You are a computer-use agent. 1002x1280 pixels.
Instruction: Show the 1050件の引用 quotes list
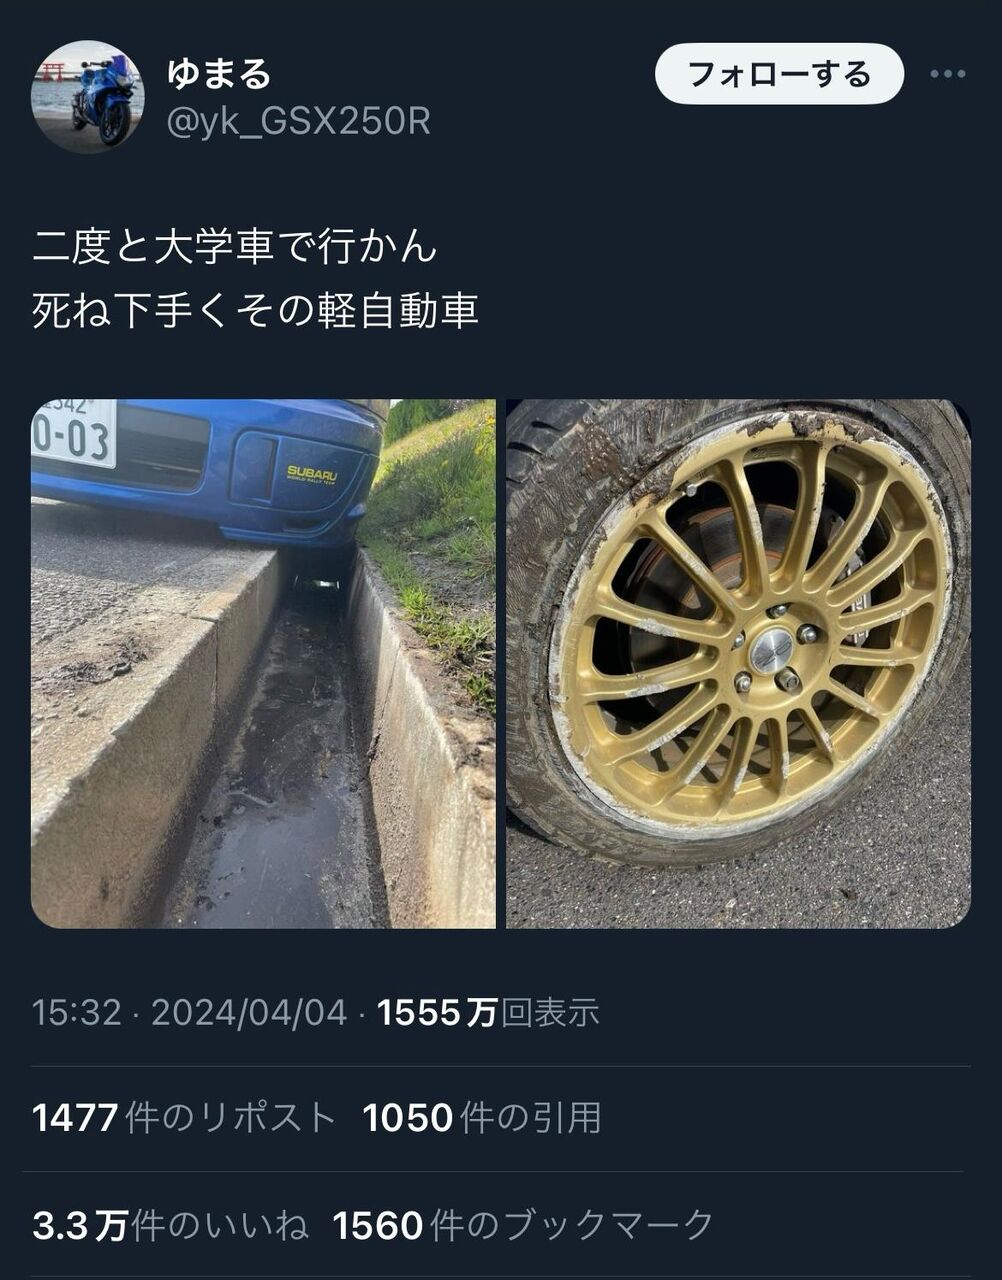tap(482, 1118)
